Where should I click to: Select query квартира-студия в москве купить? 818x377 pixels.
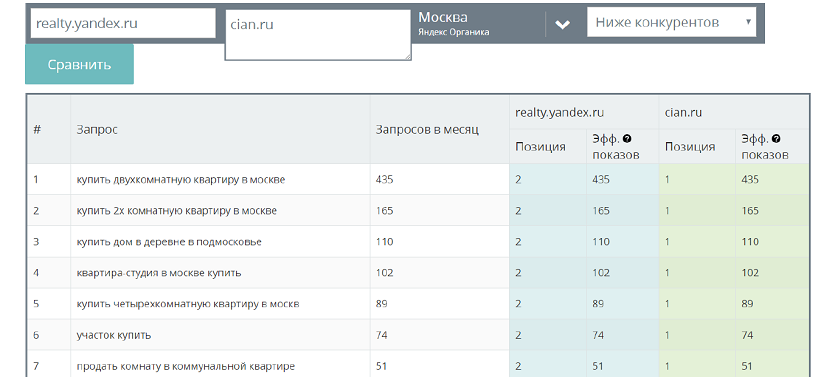point(159,273)
